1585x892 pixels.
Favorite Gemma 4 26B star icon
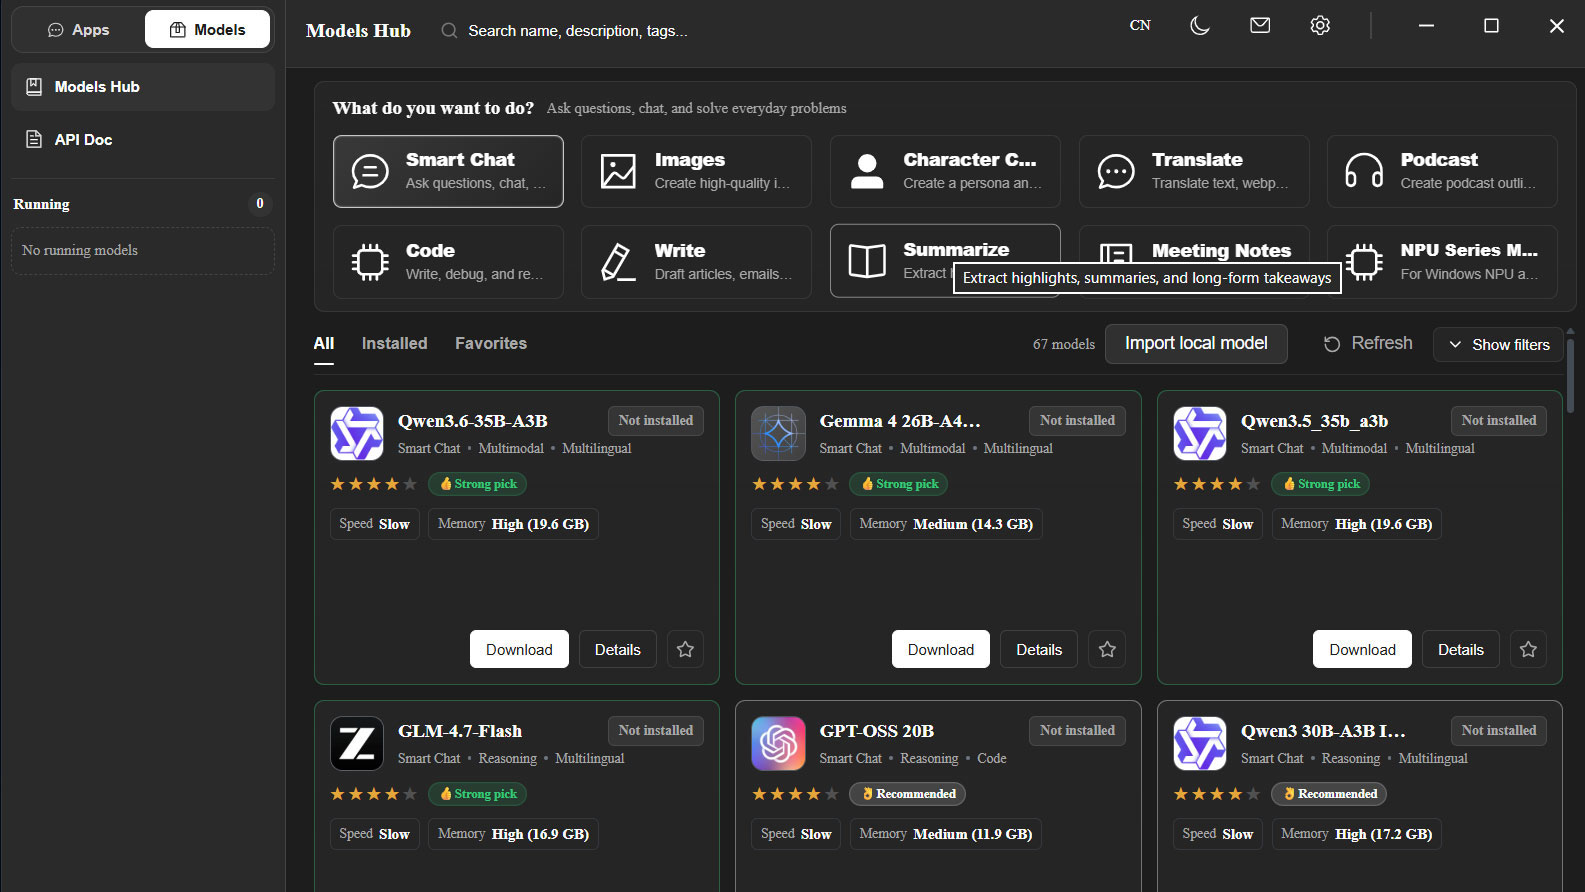(1107, 649)
